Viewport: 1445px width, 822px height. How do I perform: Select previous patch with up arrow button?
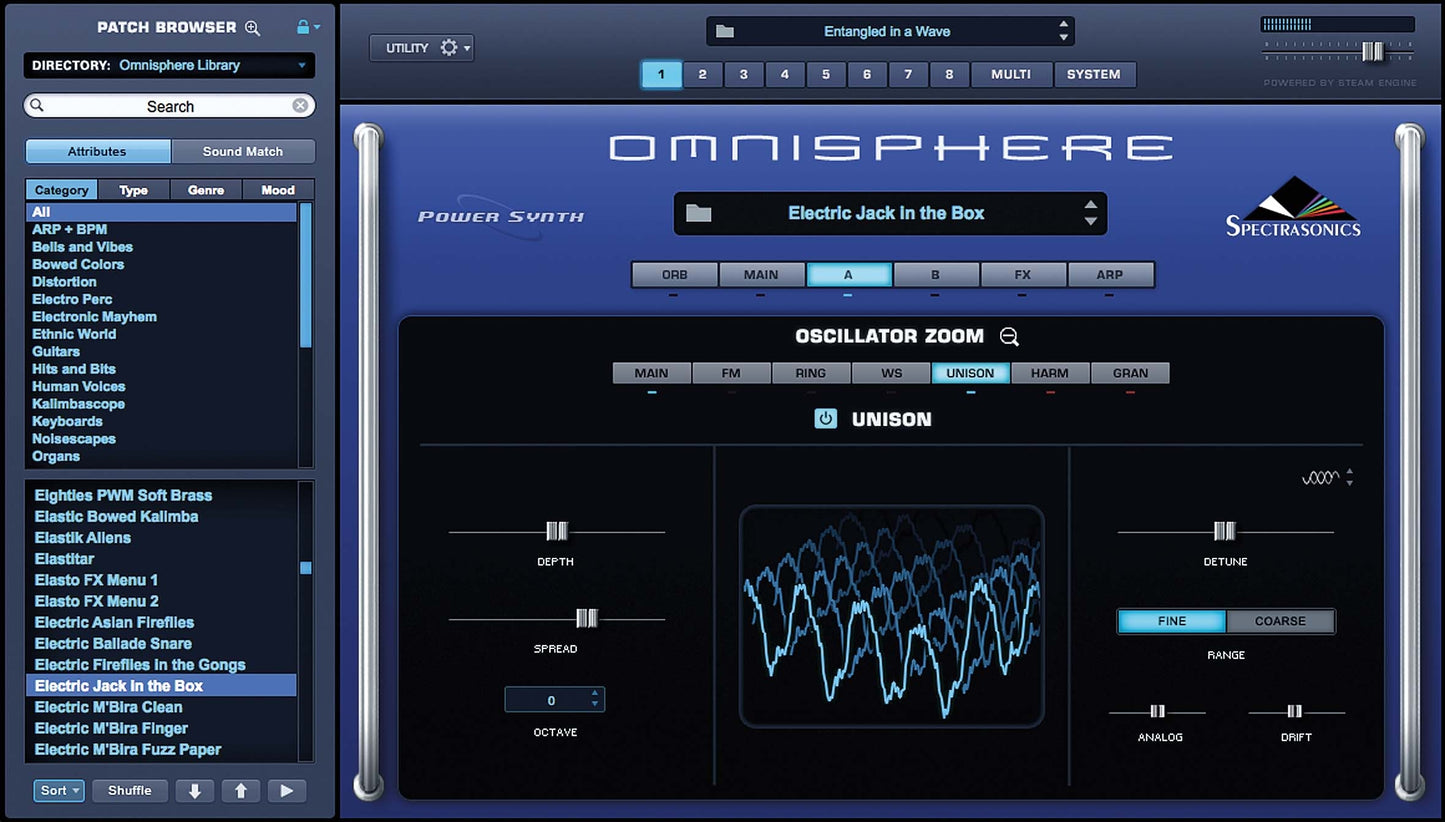point(241,791)
